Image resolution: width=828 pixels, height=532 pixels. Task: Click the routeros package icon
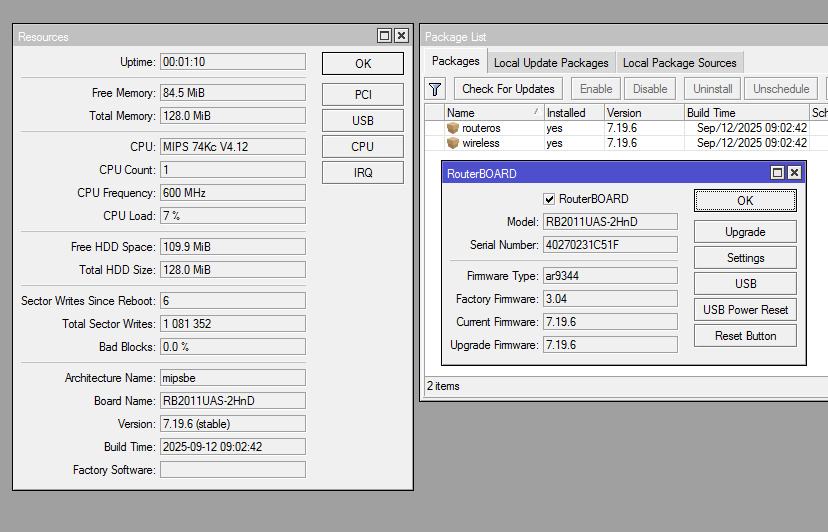pos(453,128)
